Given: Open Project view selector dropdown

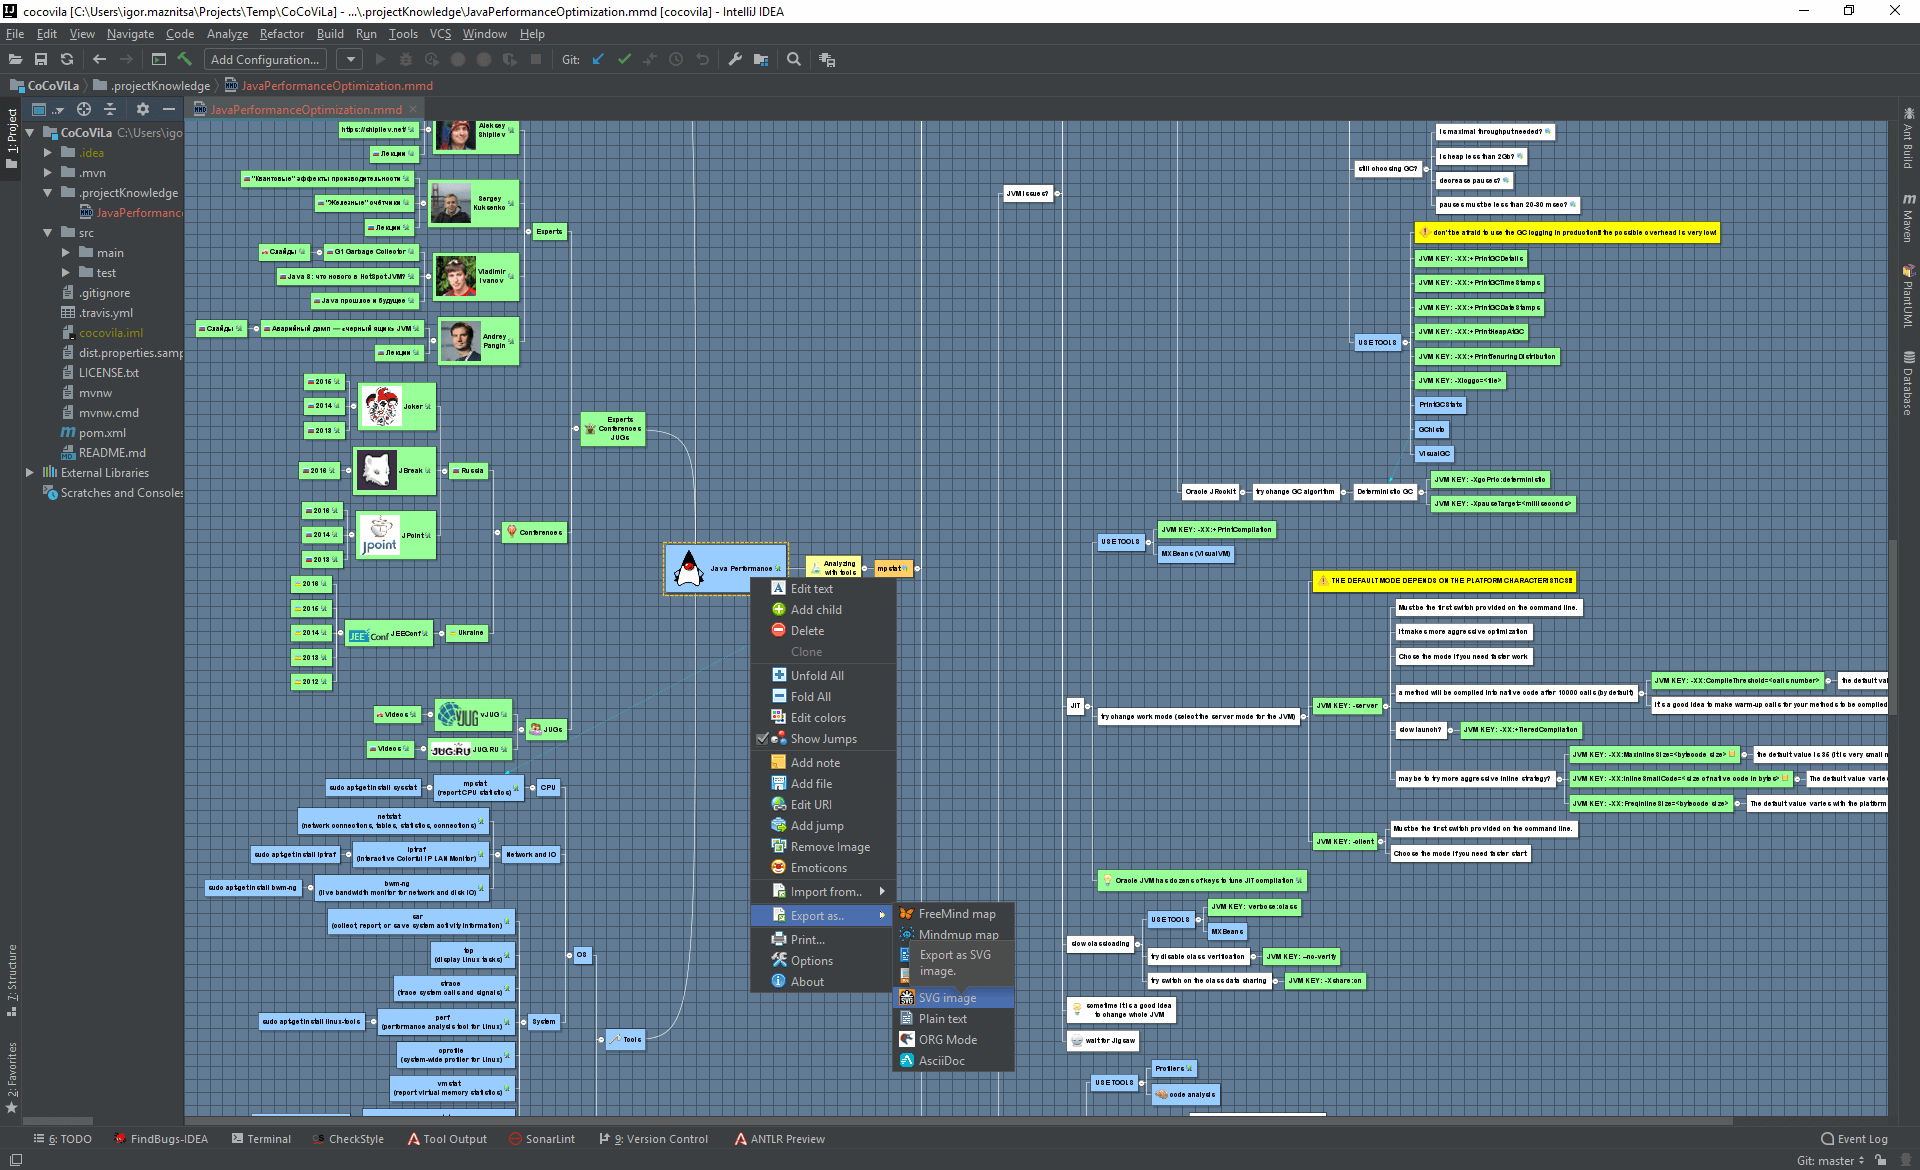Looking at the screenshot, I should 47,109.
